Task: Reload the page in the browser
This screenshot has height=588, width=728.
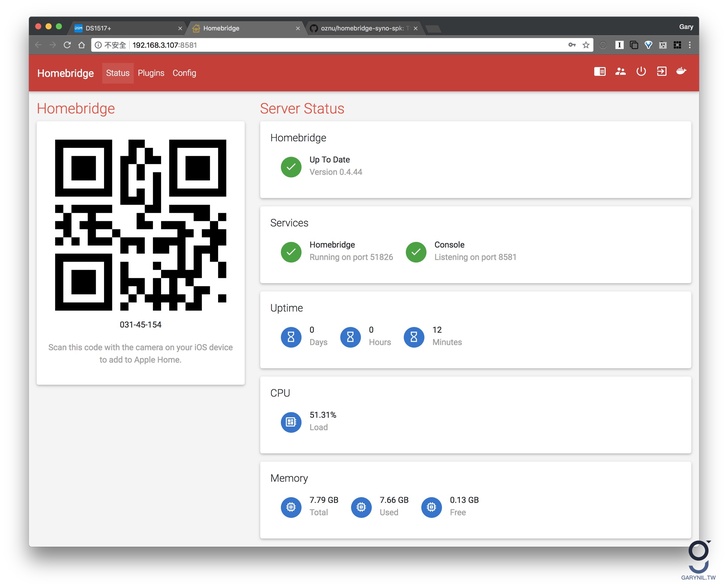Action: pyautogui.click(x=67, y=45)
